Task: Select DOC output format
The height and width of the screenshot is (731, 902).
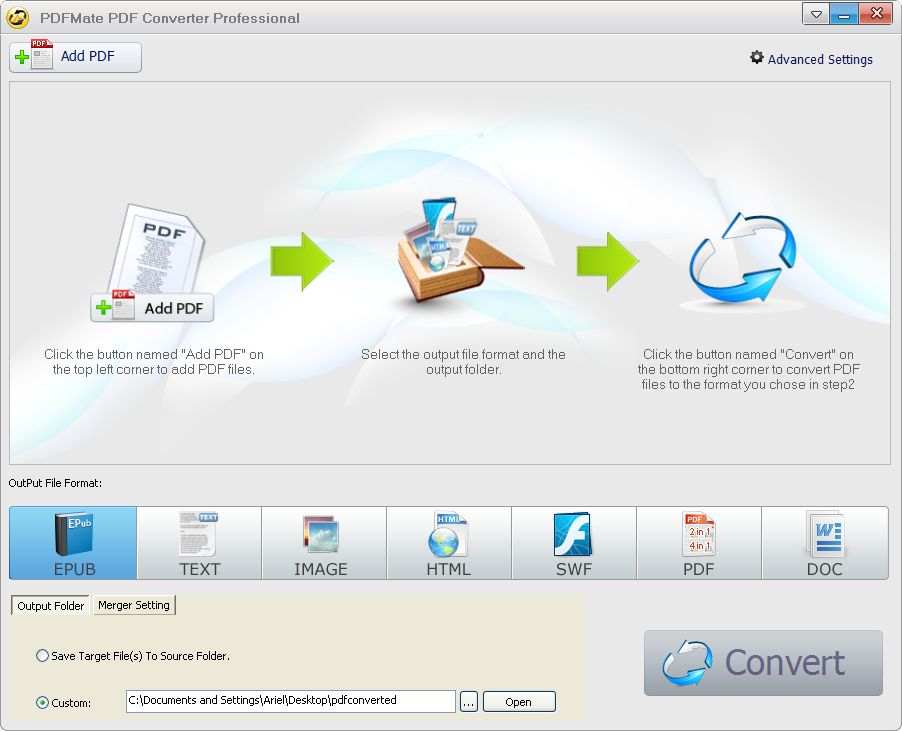Action: tap(825, 543)
